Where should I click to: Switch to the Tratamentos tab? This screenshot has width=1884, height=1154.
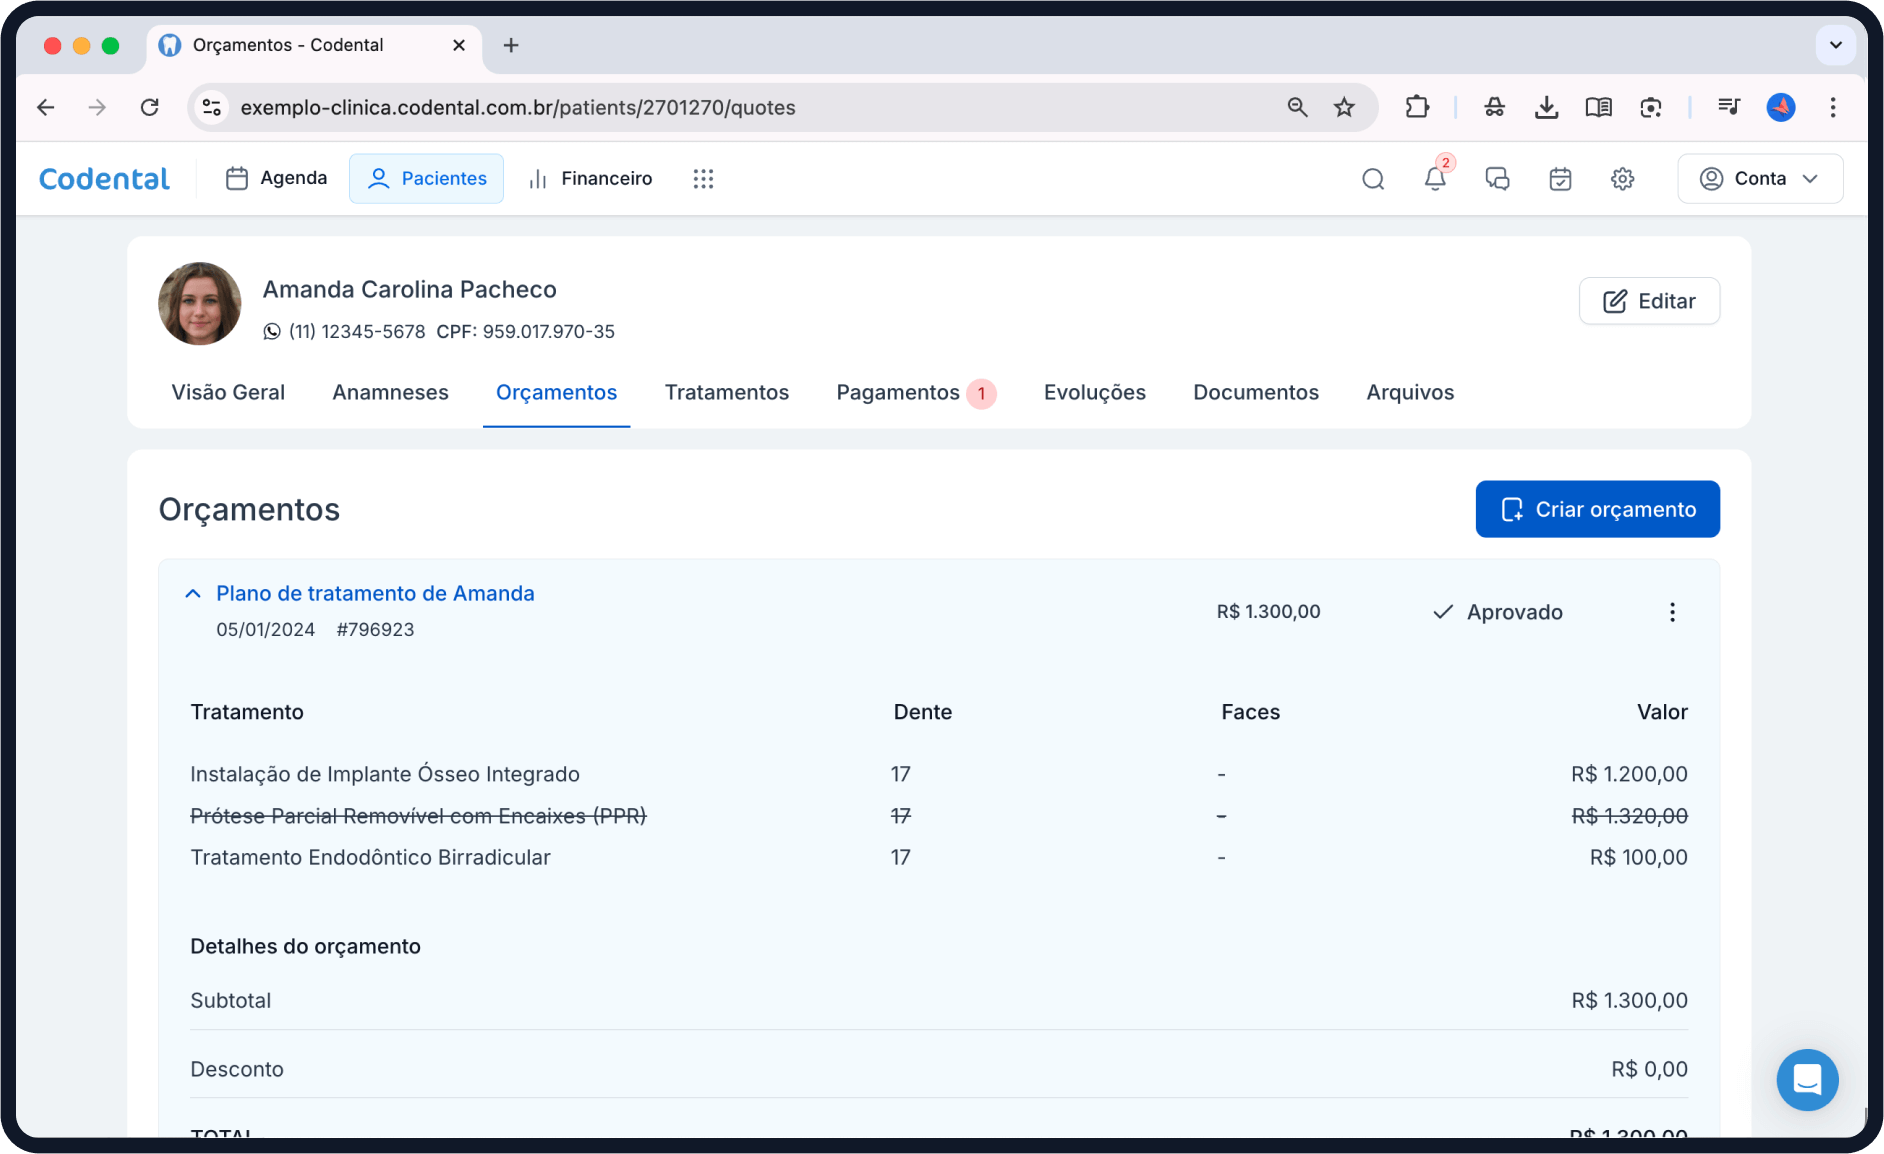pyautogui.click(x=726, y=393)
